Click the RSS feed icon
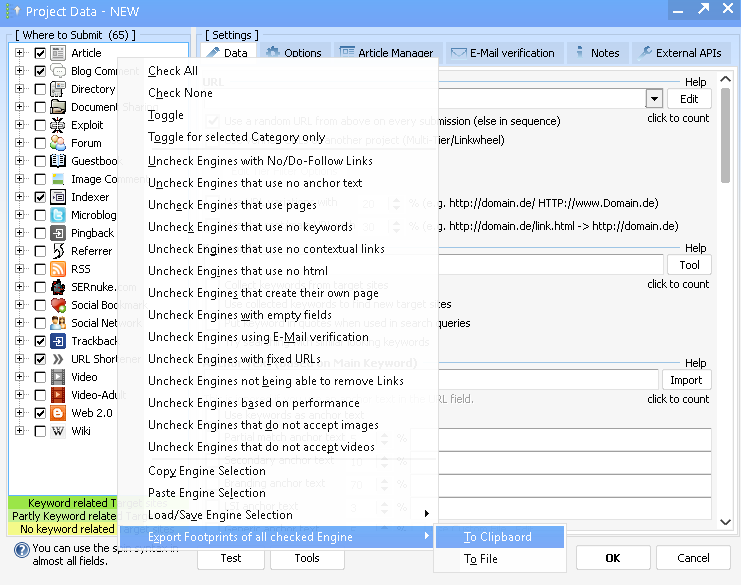Screen dimensions: 741x585 click(58, 269)
